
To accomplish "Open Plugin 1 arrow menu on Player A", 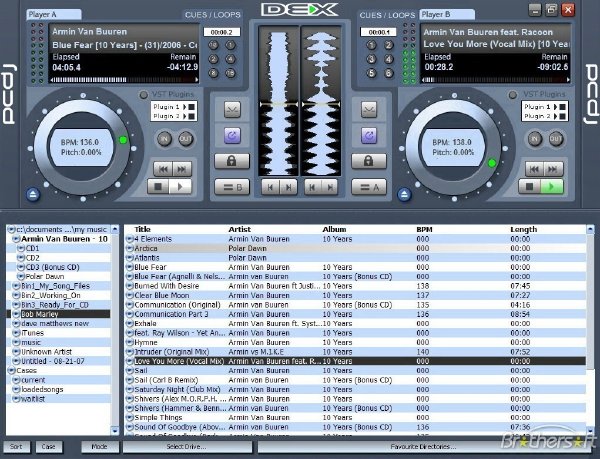I will [x=185, y=107].
